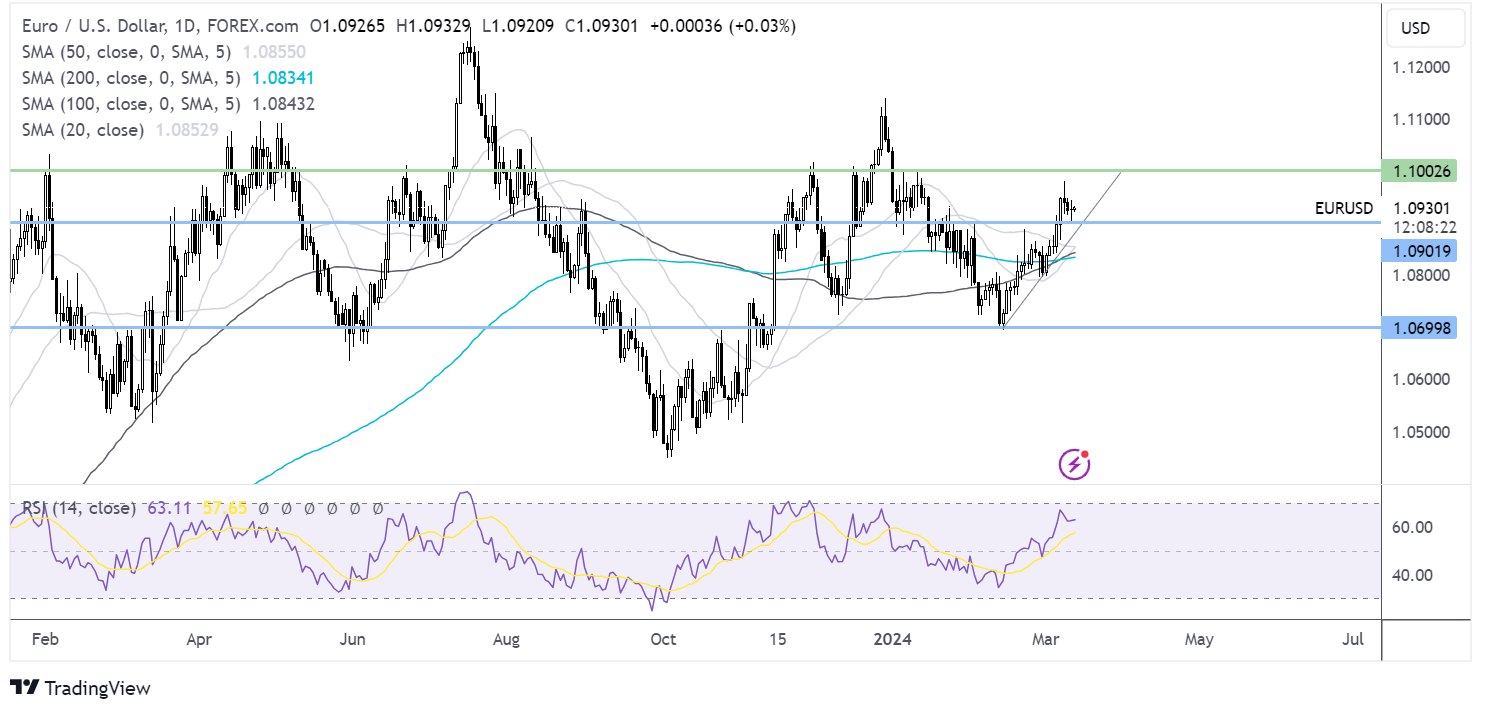Click the RSI (14, close) indicator legend
The height and width of the screenshot is (714, 1486).
tap(77, 508)
